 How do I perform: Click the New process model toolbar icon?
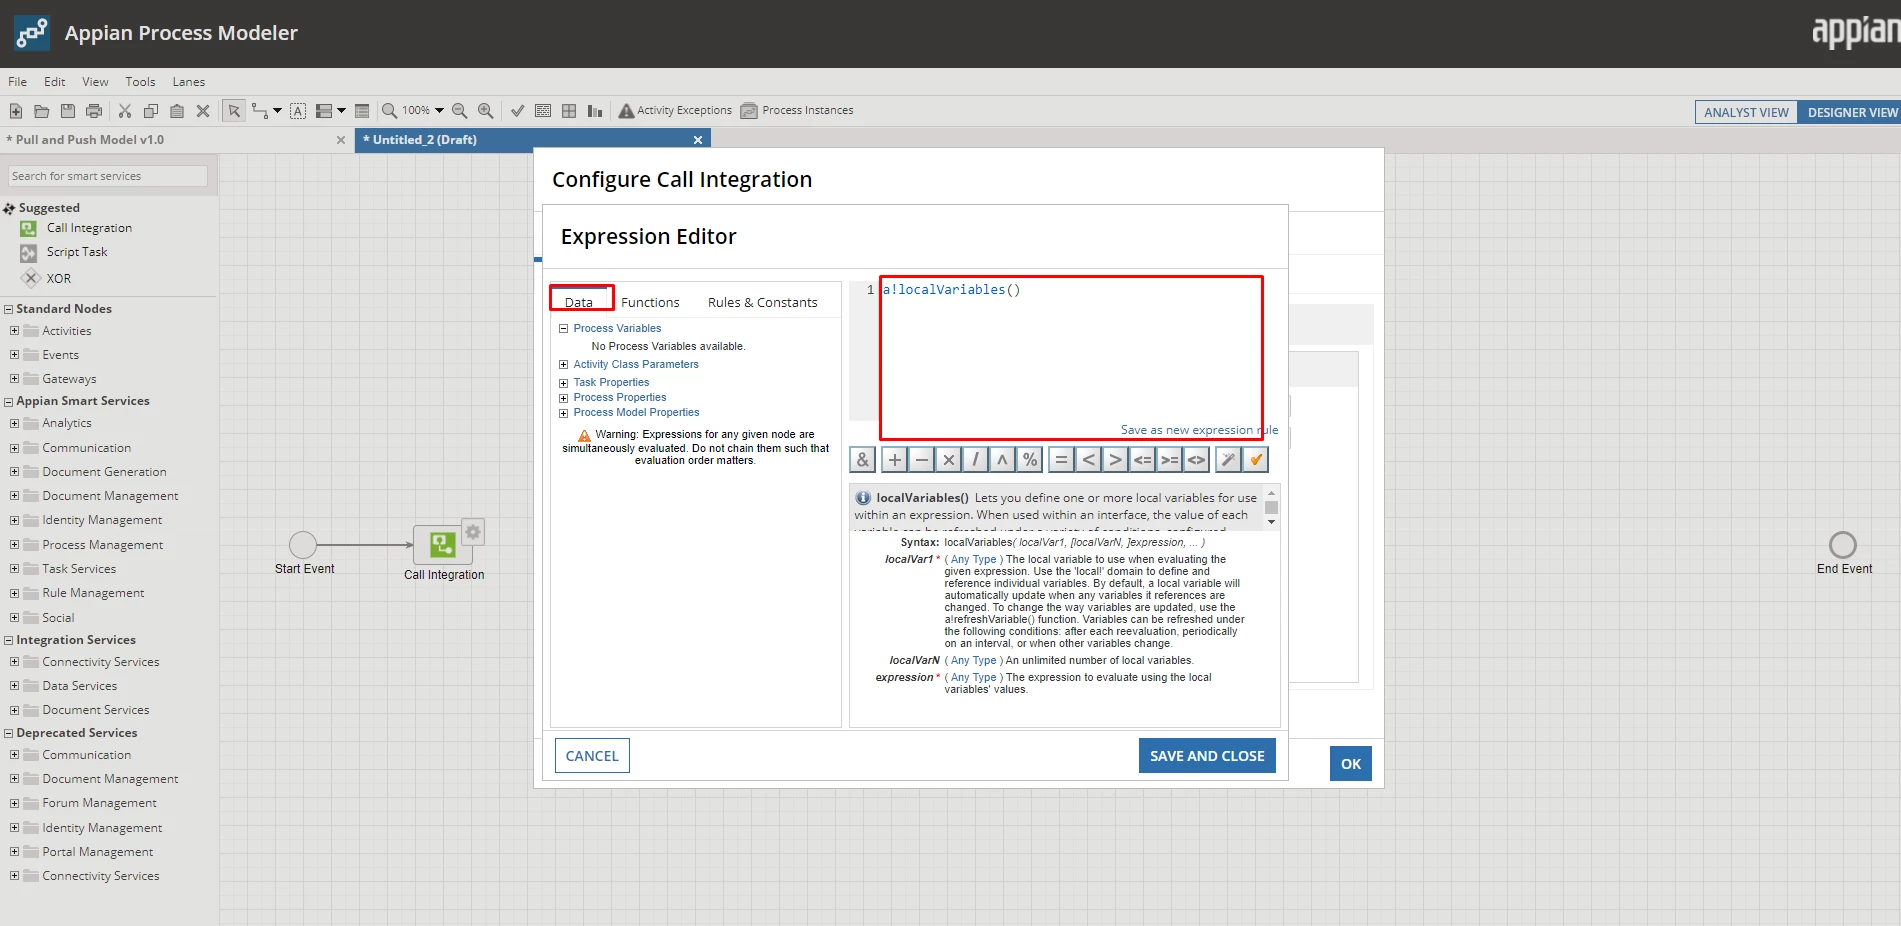tap(16, 111)
